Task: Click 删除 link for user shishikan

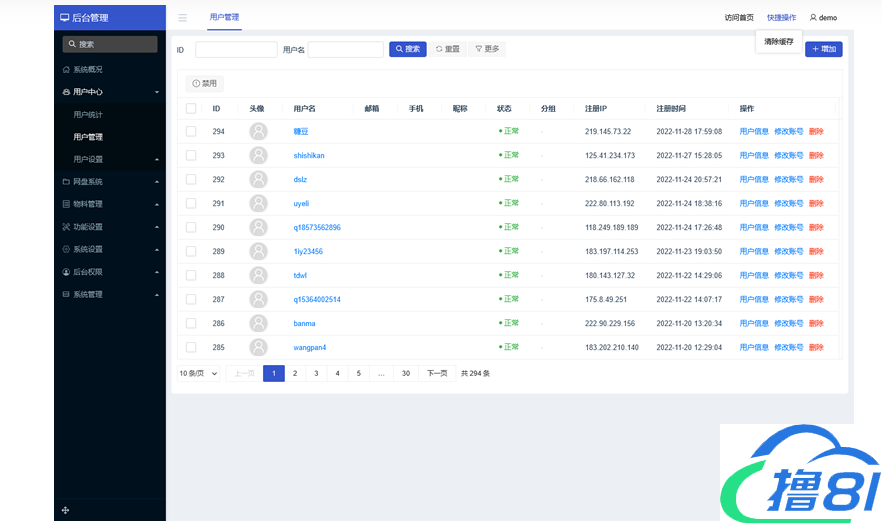Action: click(816, 155)
